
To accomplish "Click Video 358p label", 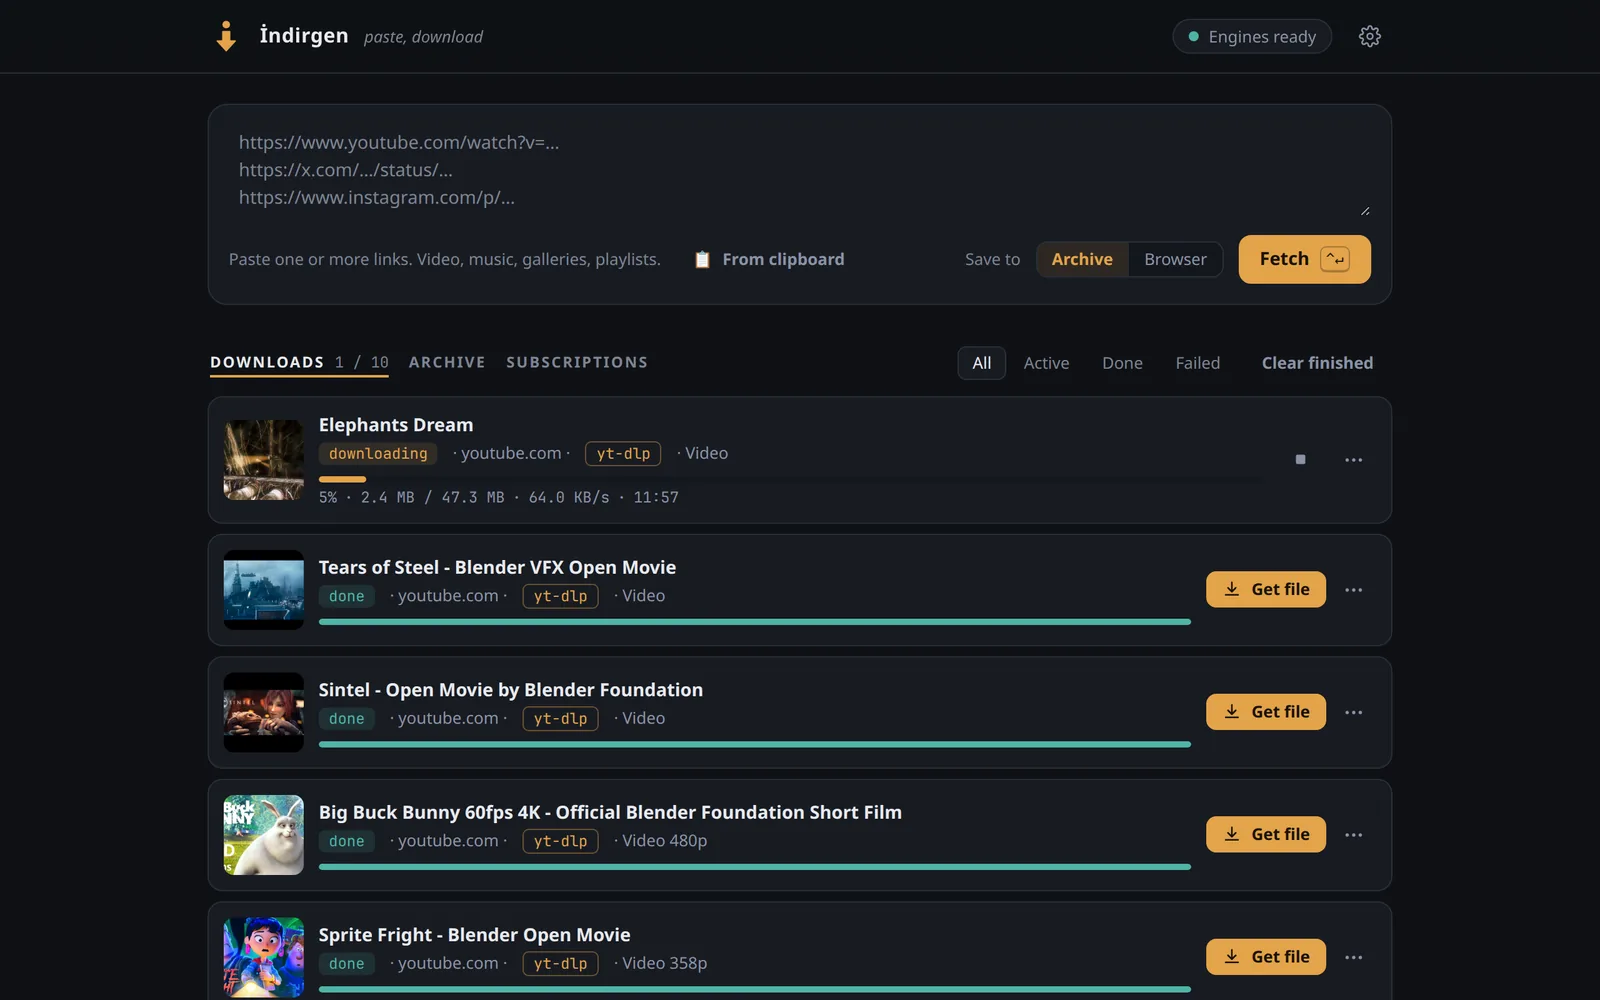I will point(664,963).
